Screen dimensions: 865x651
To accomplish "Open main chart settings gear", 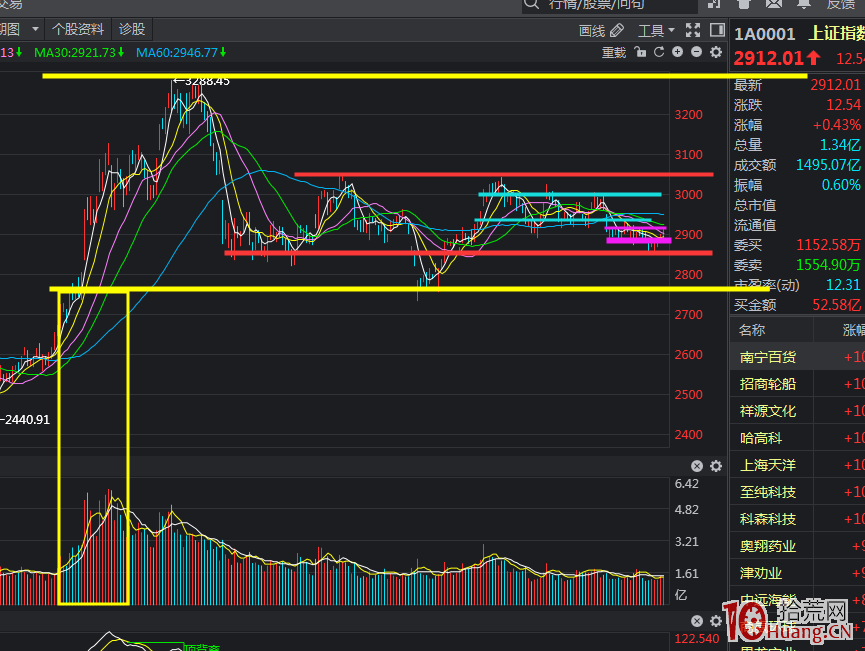I will (x=716, y=52).
